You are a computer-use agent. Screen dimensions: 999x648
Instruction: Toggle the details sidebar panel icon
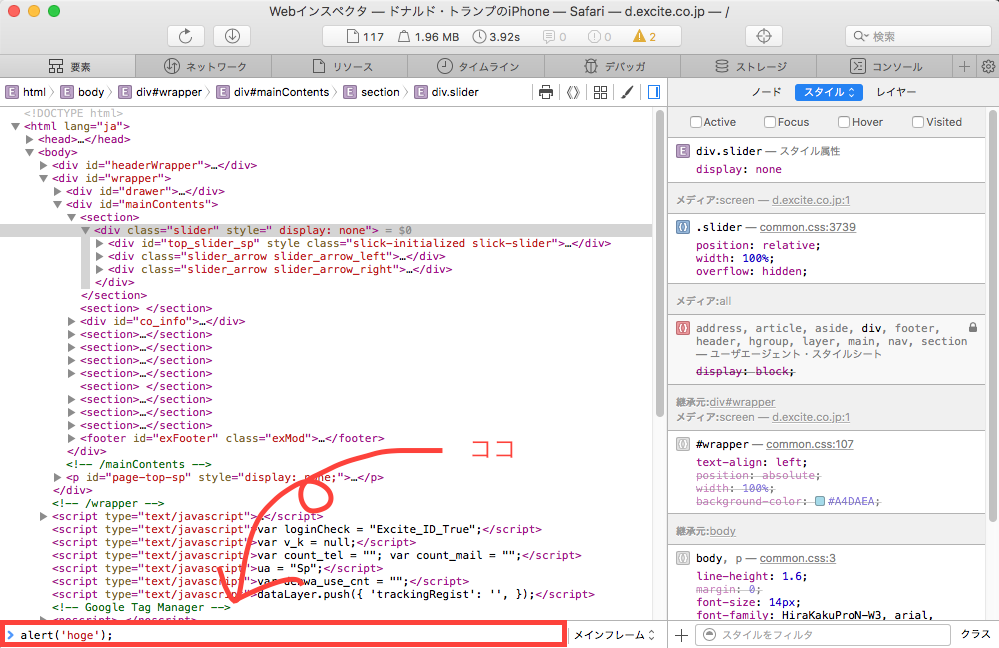click(x=654, y=92)
